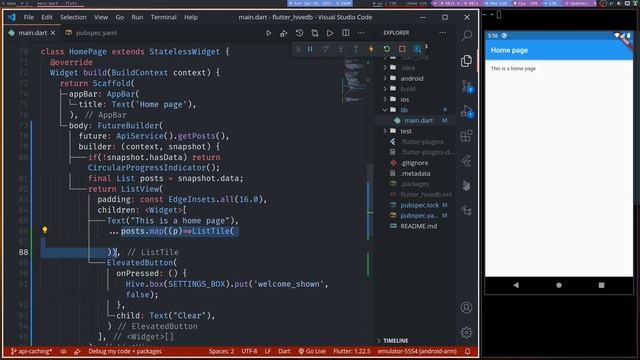Open the Flutter sidebar icon
The height and width of the screenshot is (360, 640).
pyautogui.click(x=466, y=161)
